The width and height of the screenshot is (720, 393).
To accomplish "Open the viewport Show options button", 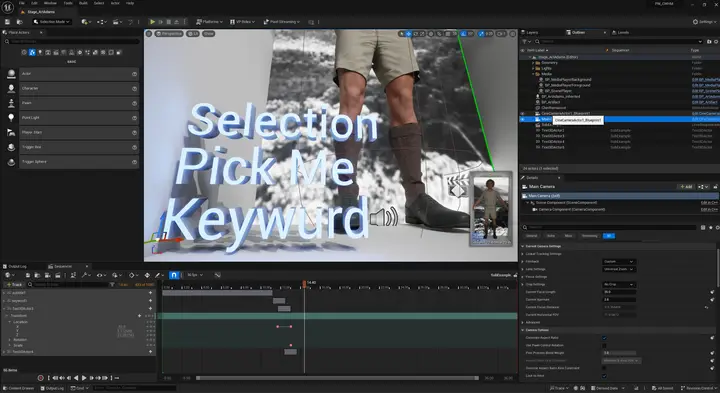I will coord(208,34).
